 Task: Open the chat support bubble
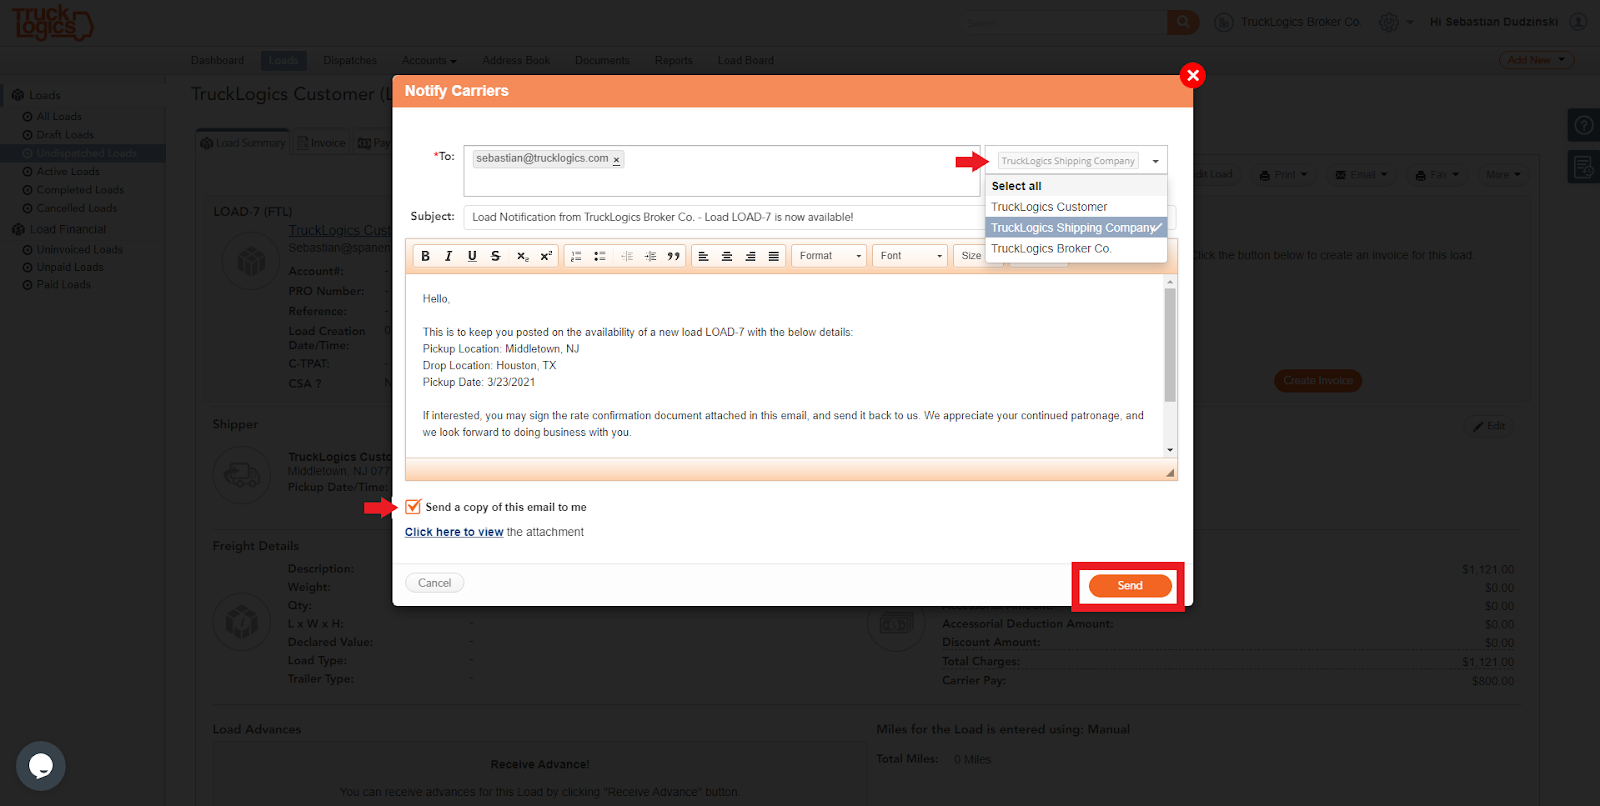(x=41, y=766)
